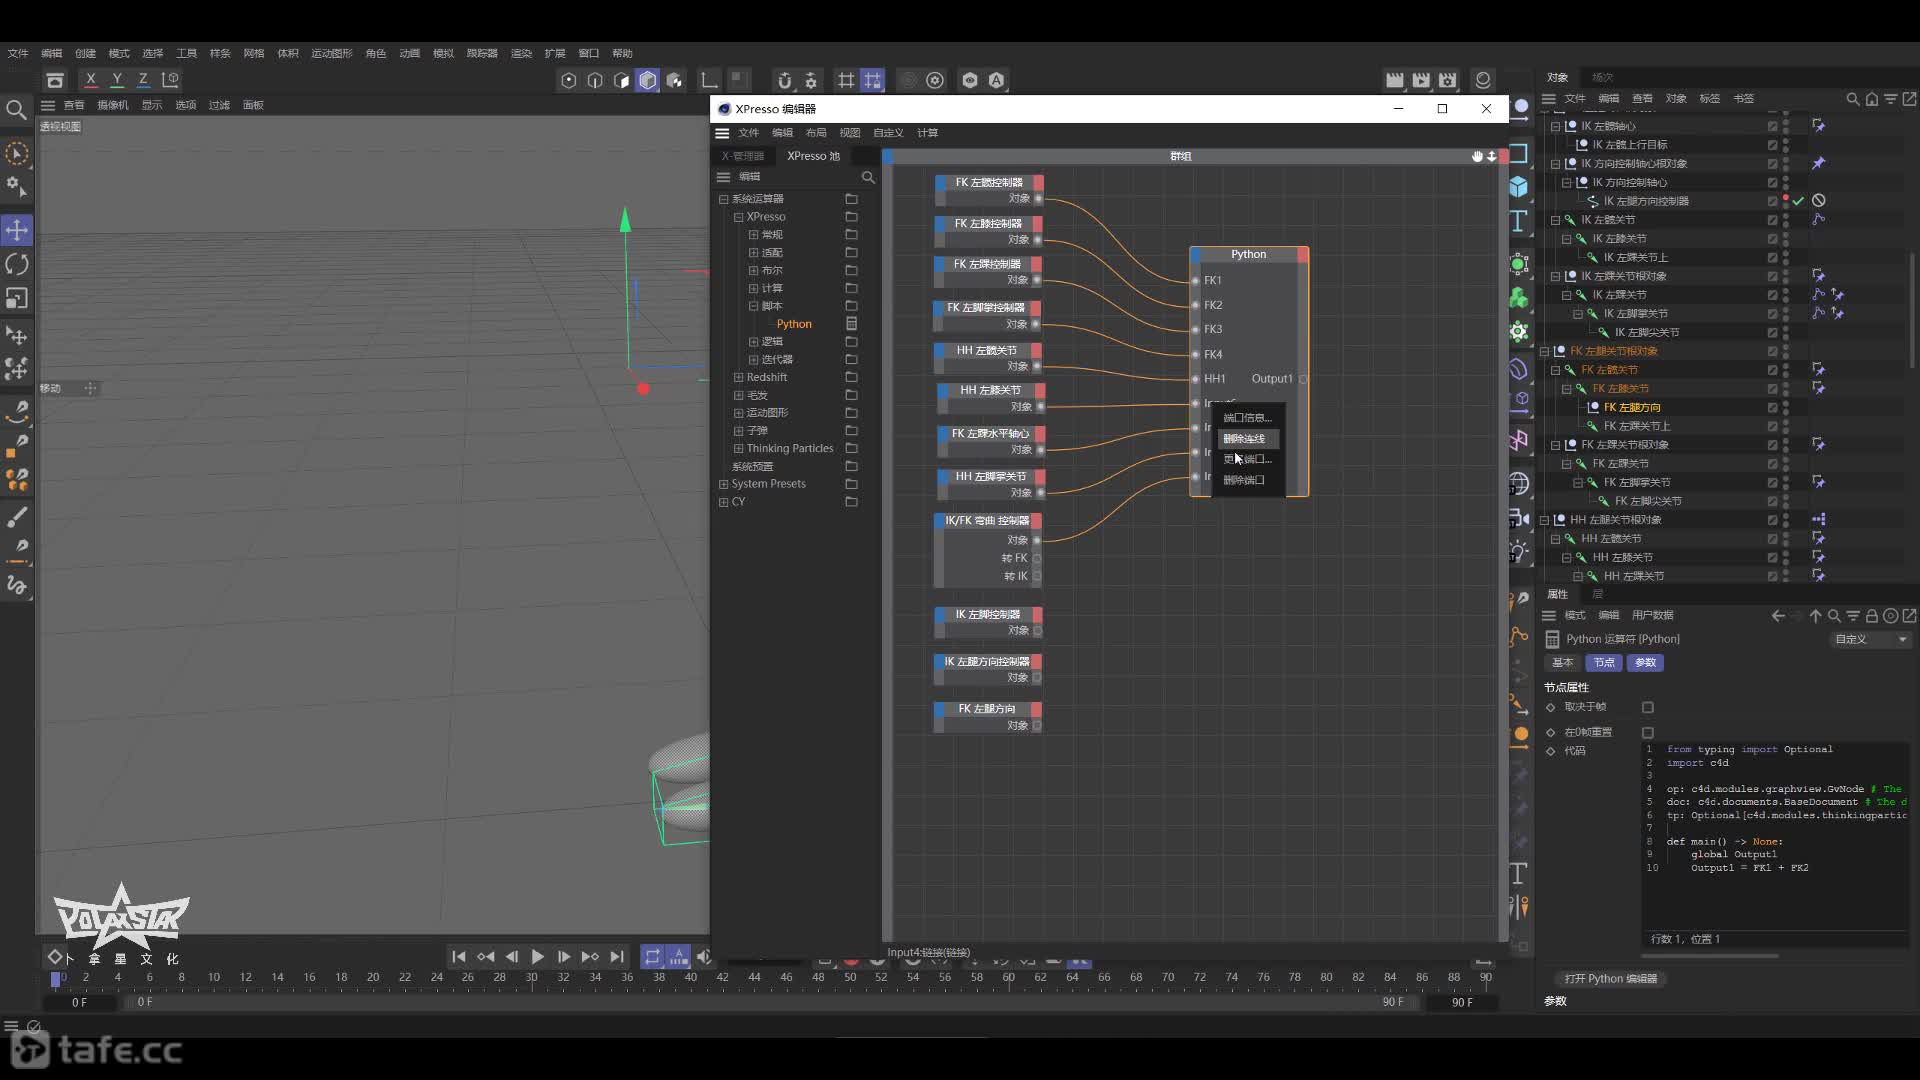The width and height of the screenshot is (1920, 1080).
Task: Select the Scale tool in left toolbar
Action: [17, 298]
